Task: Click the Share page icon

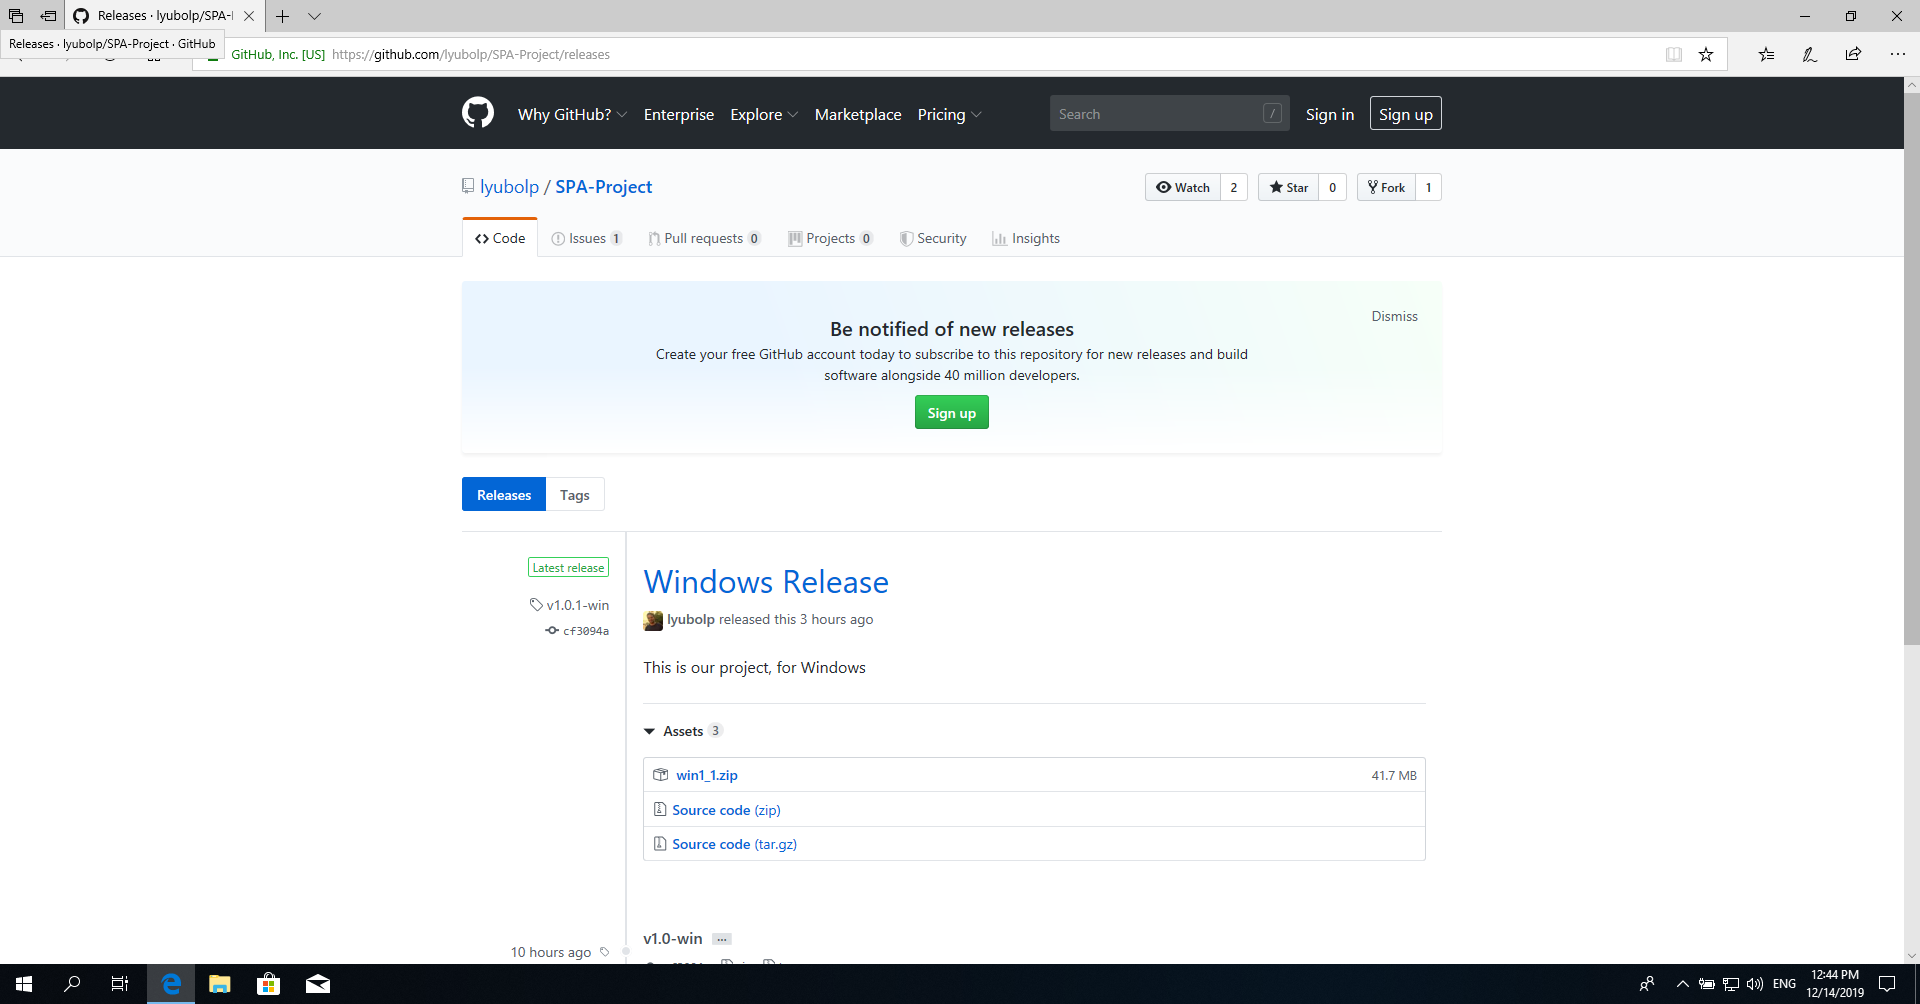Action: click(x=1853, y=54)
